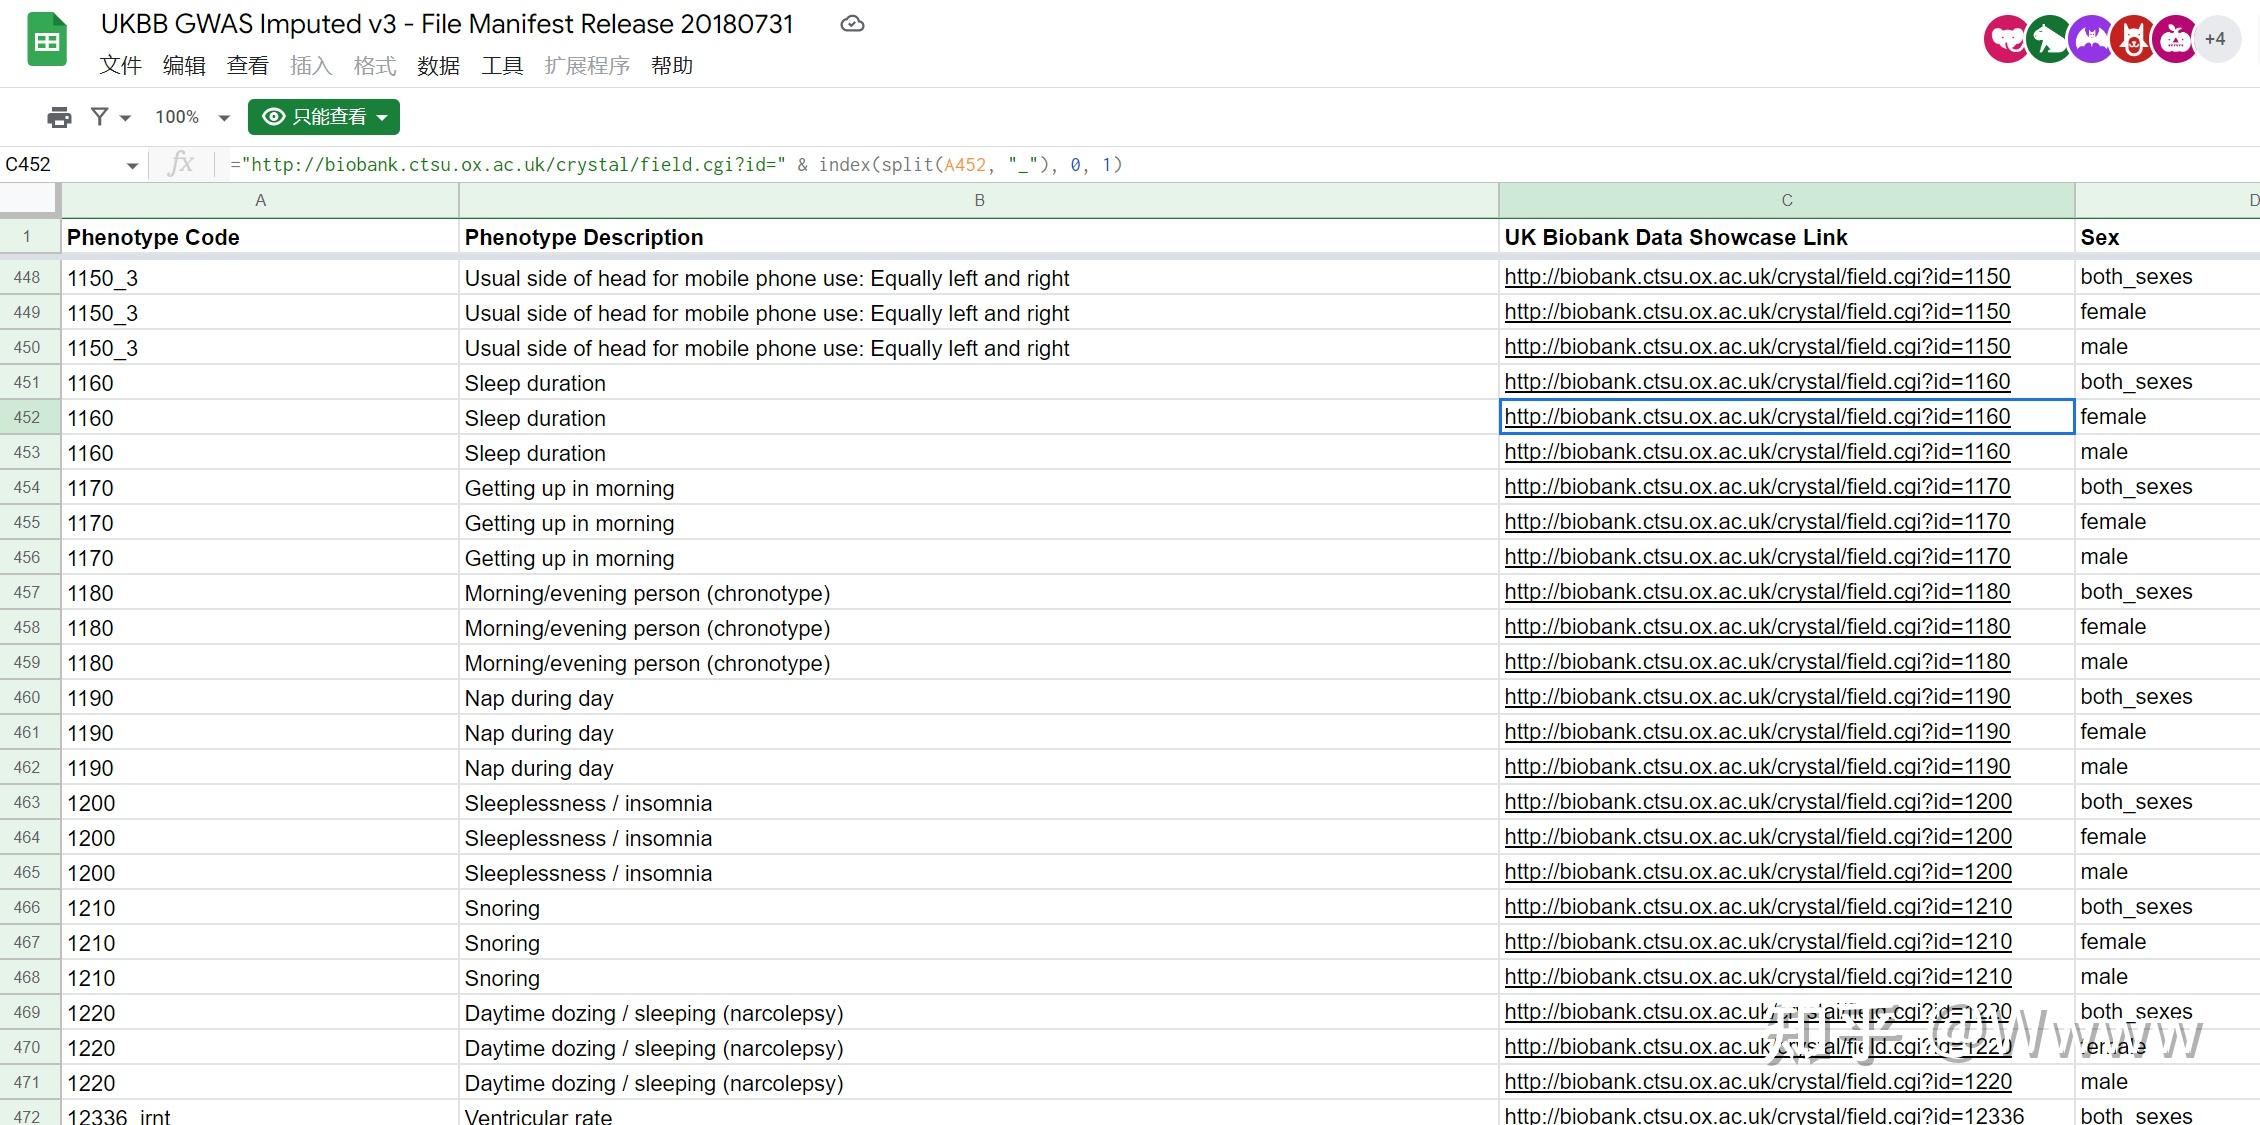The height and width of the screenshot is (1125, 2260).
Task: Click the first pink collaborator avatar
Action: click(x=2005, y=40)
